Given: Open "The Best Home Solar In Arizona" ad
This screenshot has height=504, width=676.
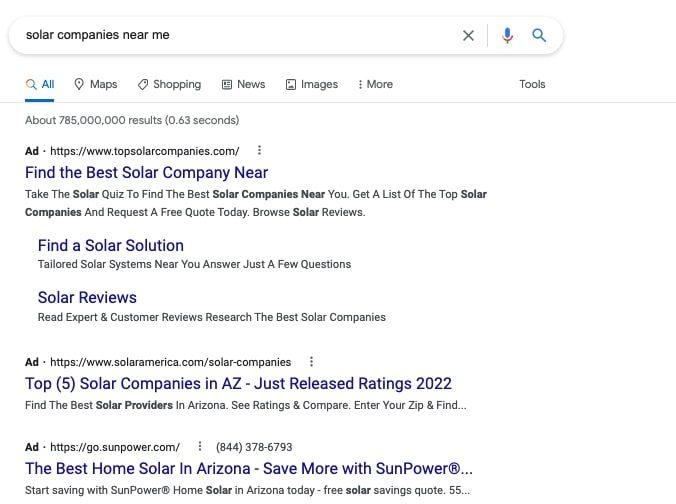Looking at the screenshot, I should click(248, 468).
